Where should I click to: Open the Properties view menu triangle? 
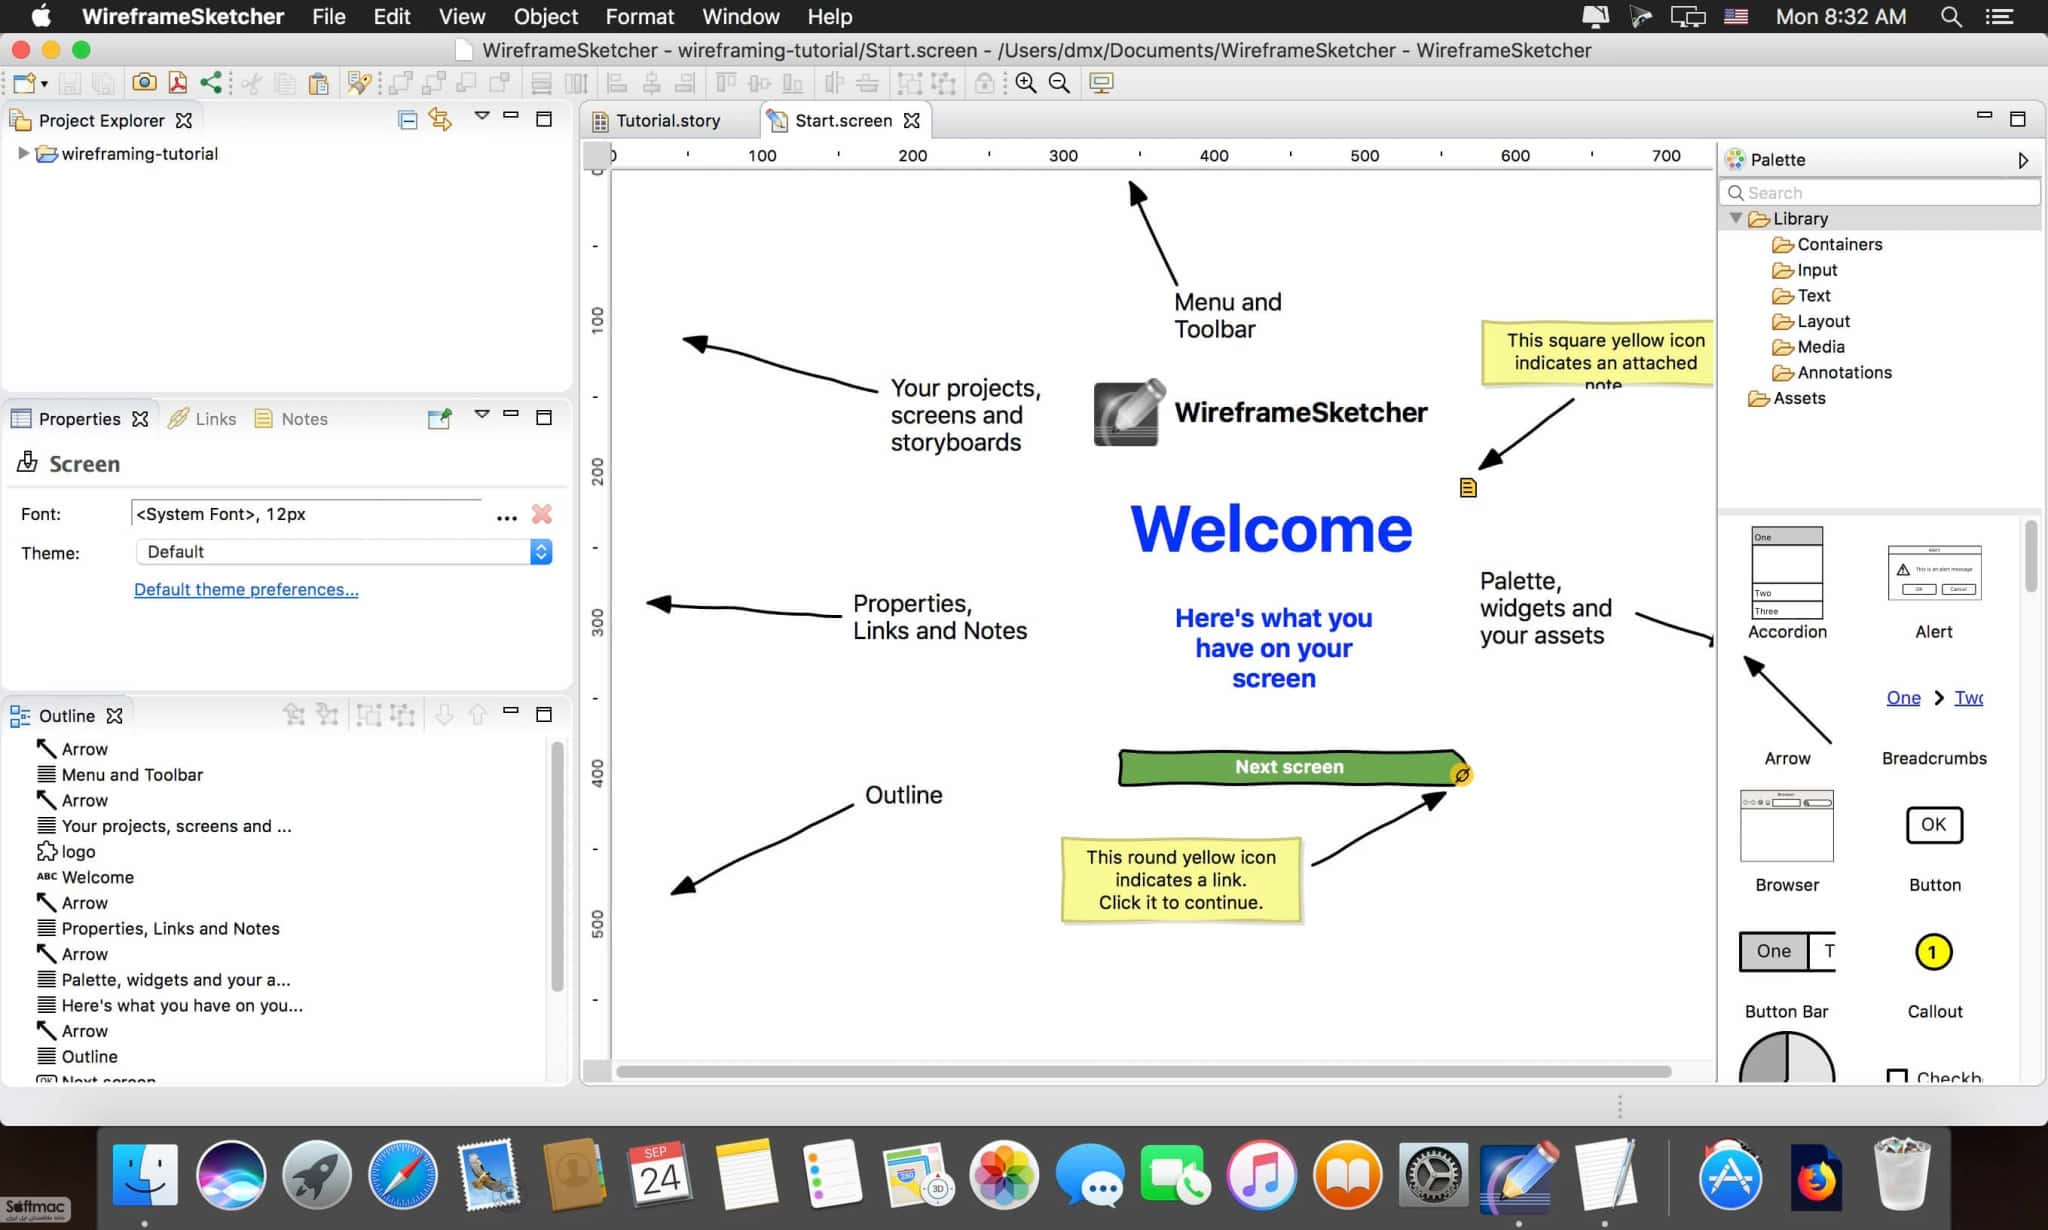[481, 414]
